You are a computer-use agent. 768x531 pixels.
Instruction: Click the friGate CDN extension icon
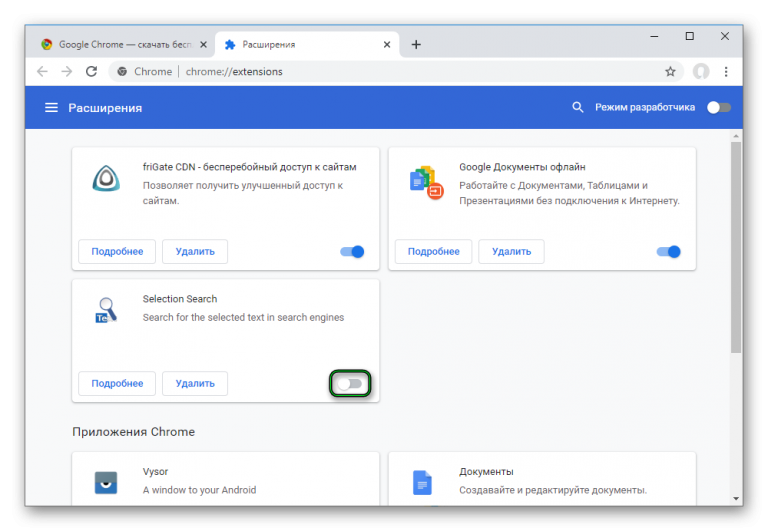(106, 178)
